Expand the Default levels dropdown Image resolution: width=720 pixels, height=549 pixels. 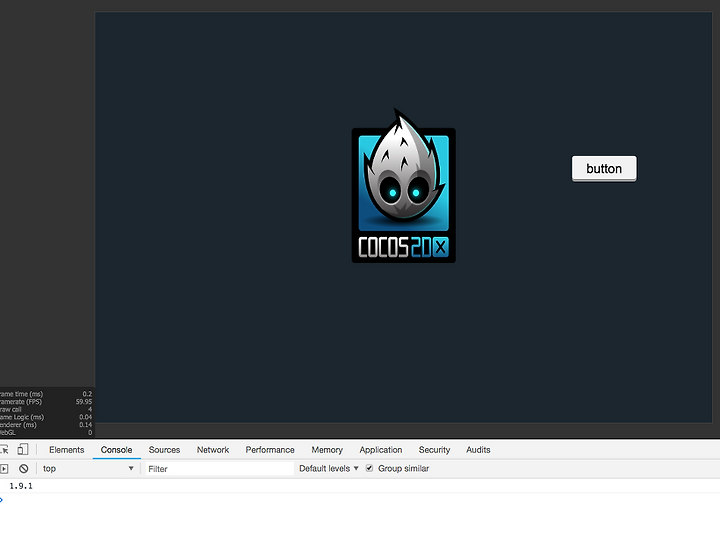[329, 469]
